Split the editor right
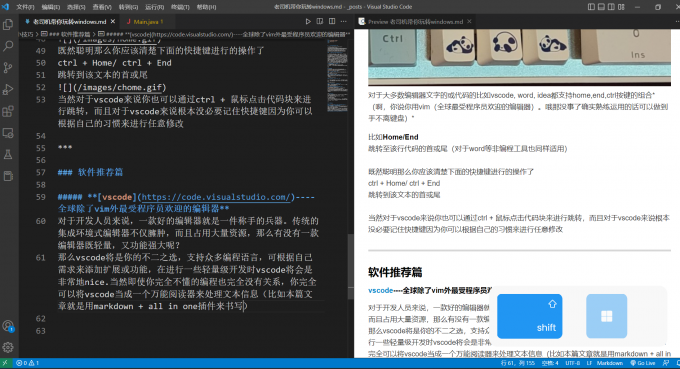The height and width of the screenshot is (369, 680). [332, 21]
